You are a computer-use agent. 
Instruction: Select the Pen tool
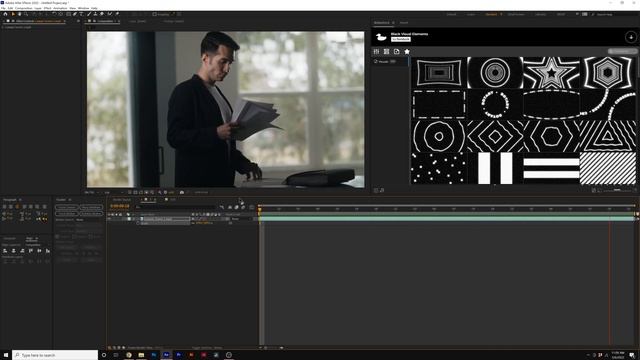point(75,14)
